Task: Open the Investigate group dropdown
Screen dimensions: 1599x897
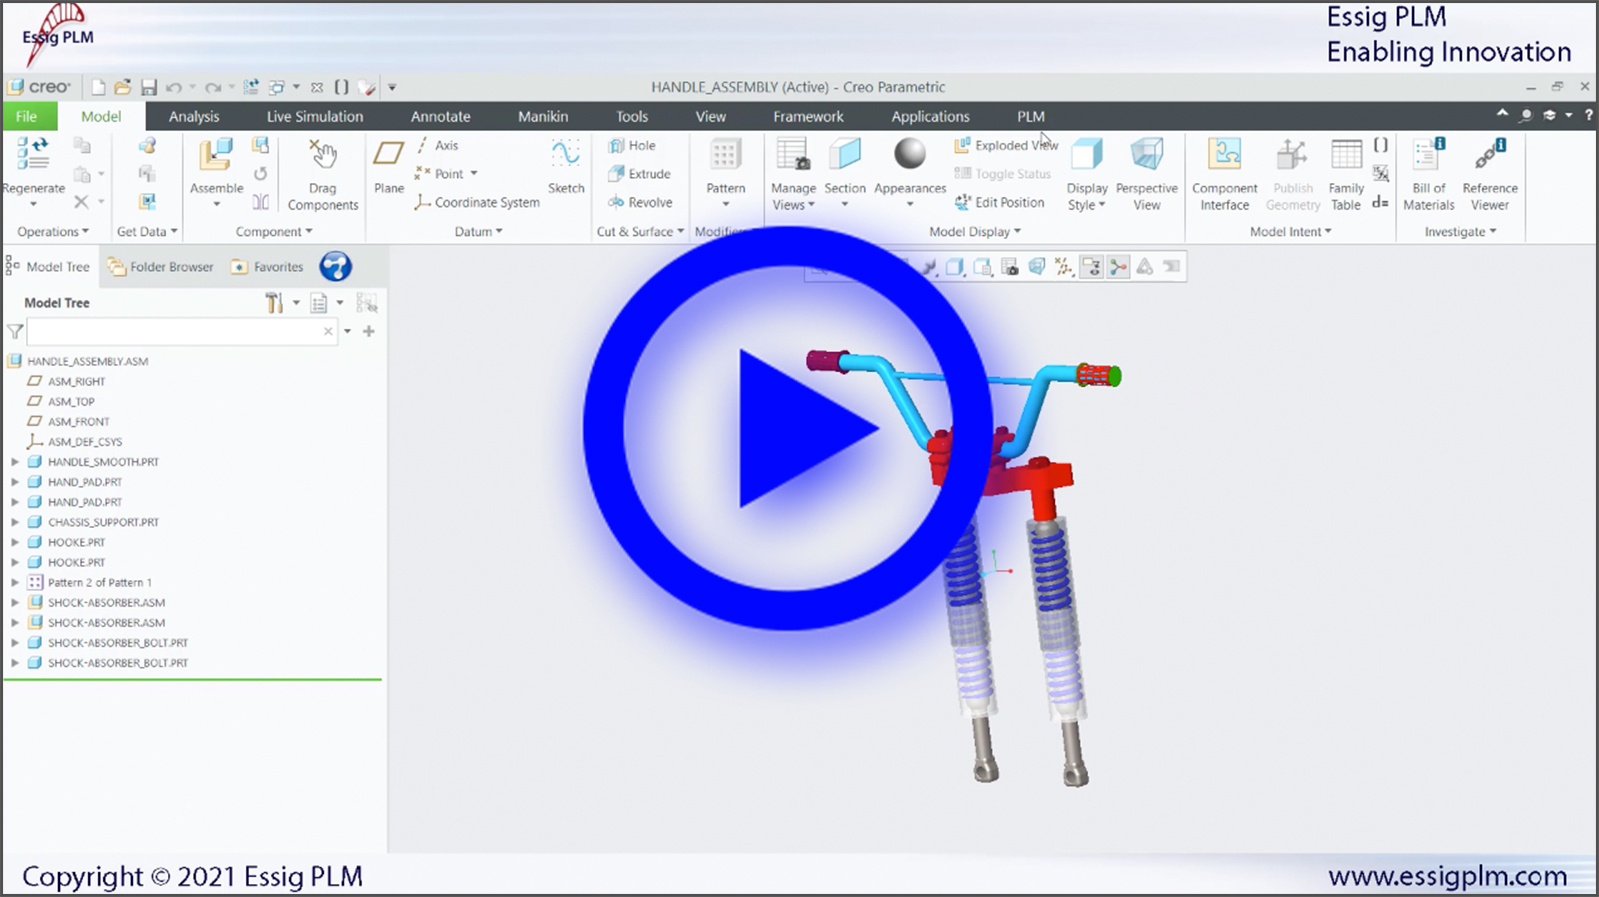Action: (x=1461, y=231)
